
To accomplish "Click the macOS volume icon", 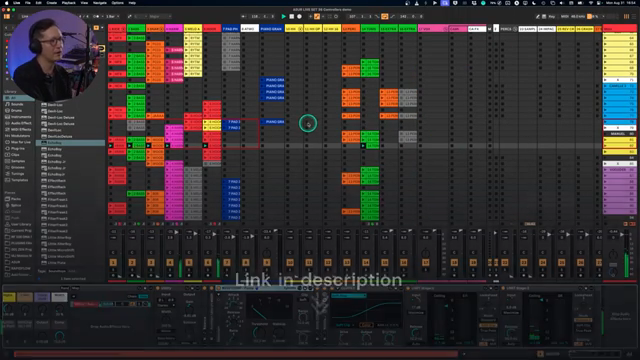I will coord(562,3).
